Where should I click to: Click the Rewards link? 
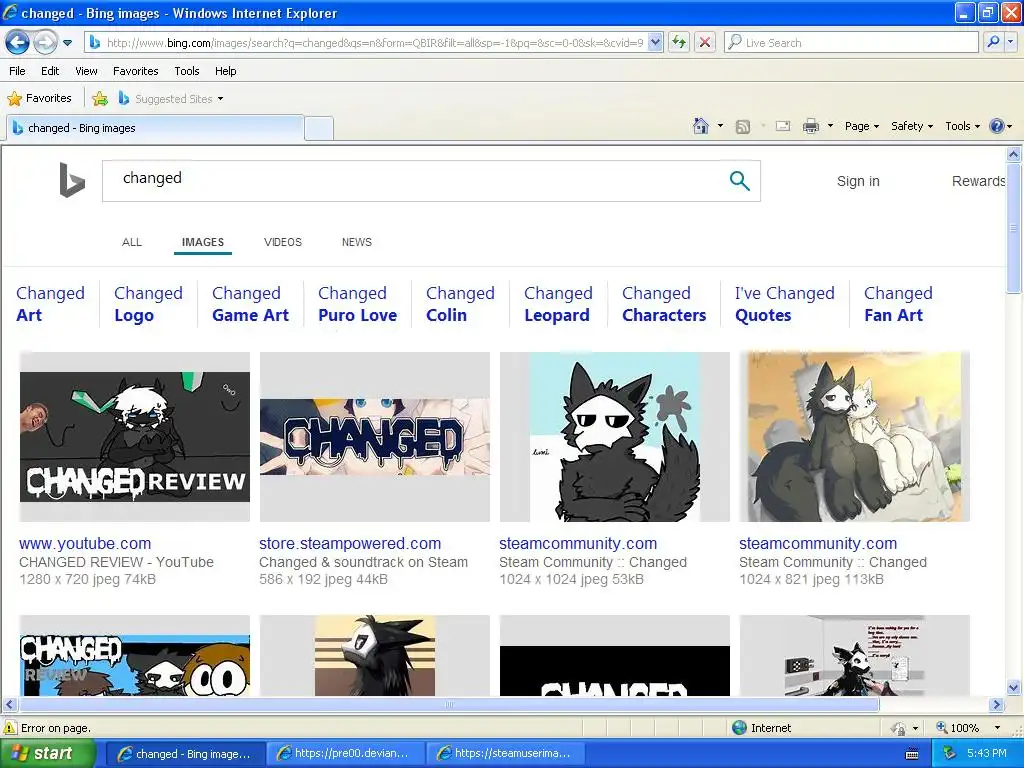pyautogui.click(x=978, y=182)
